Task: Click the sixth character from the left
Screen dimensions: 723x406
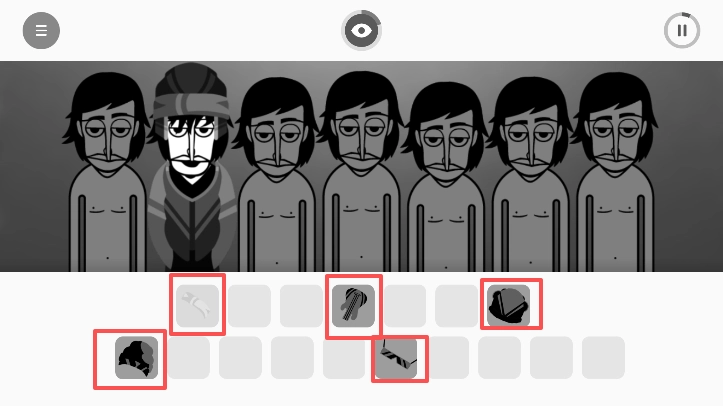Action: coord(530,174)
